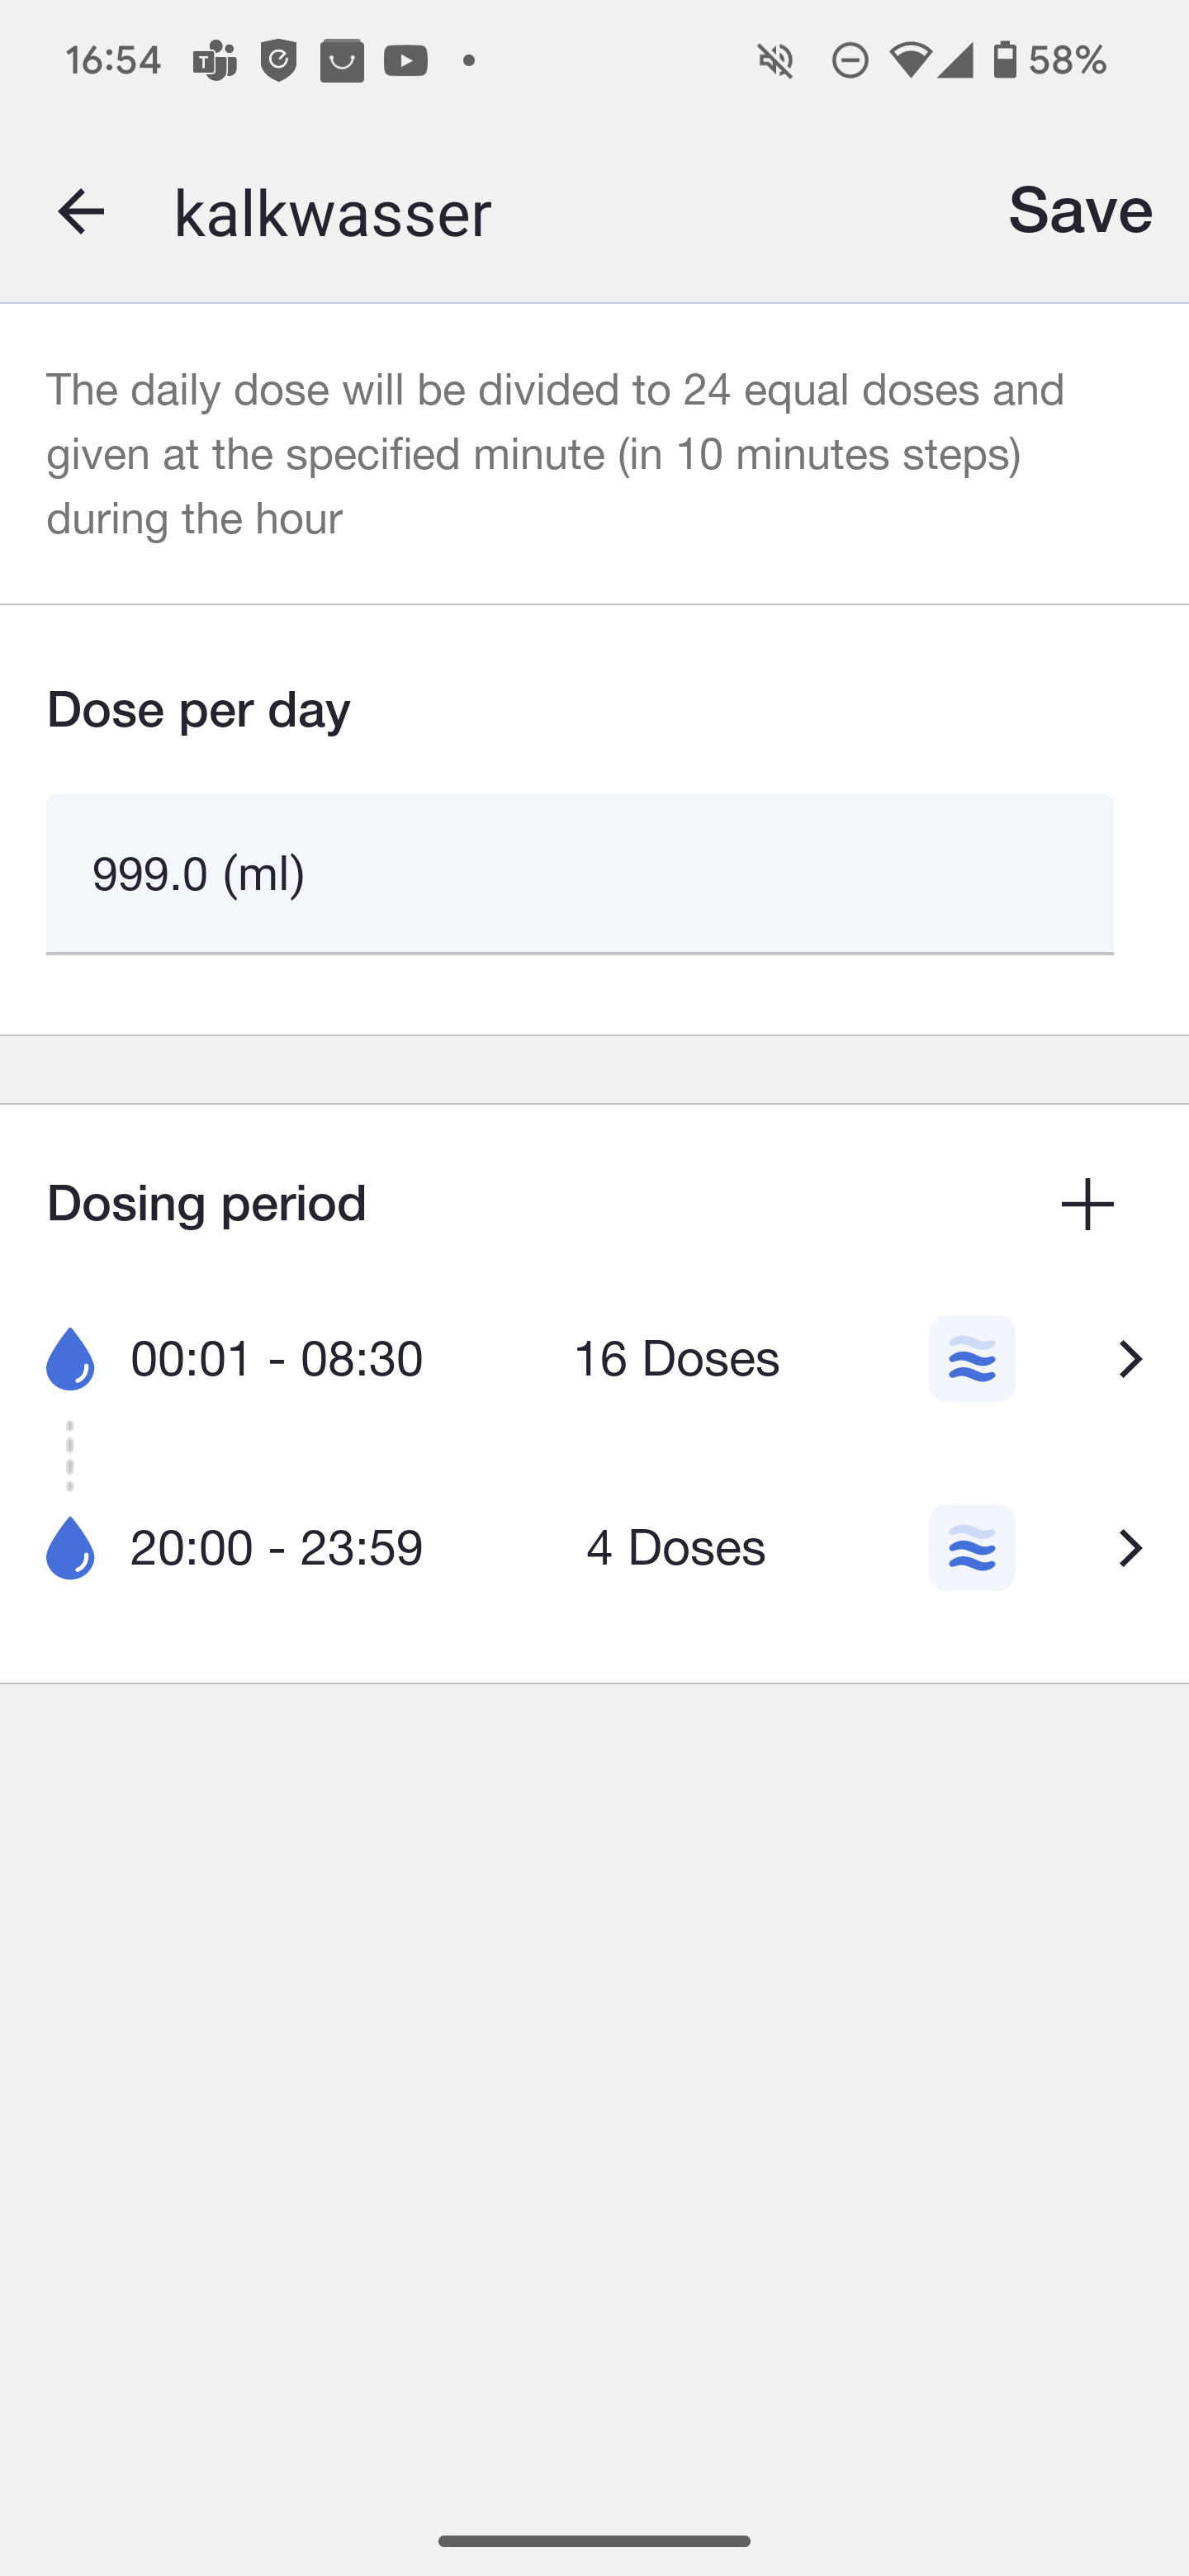Tap the droplet icon for 20:00 - 23:59
Viewport: 1189px width, 2576px height.
(x=70, y=1548)
